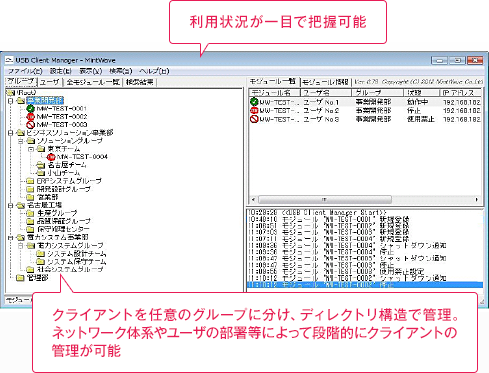Screen dimensions: 489x373
Task: Click the highlighted last log line
Action: [365, 285]
